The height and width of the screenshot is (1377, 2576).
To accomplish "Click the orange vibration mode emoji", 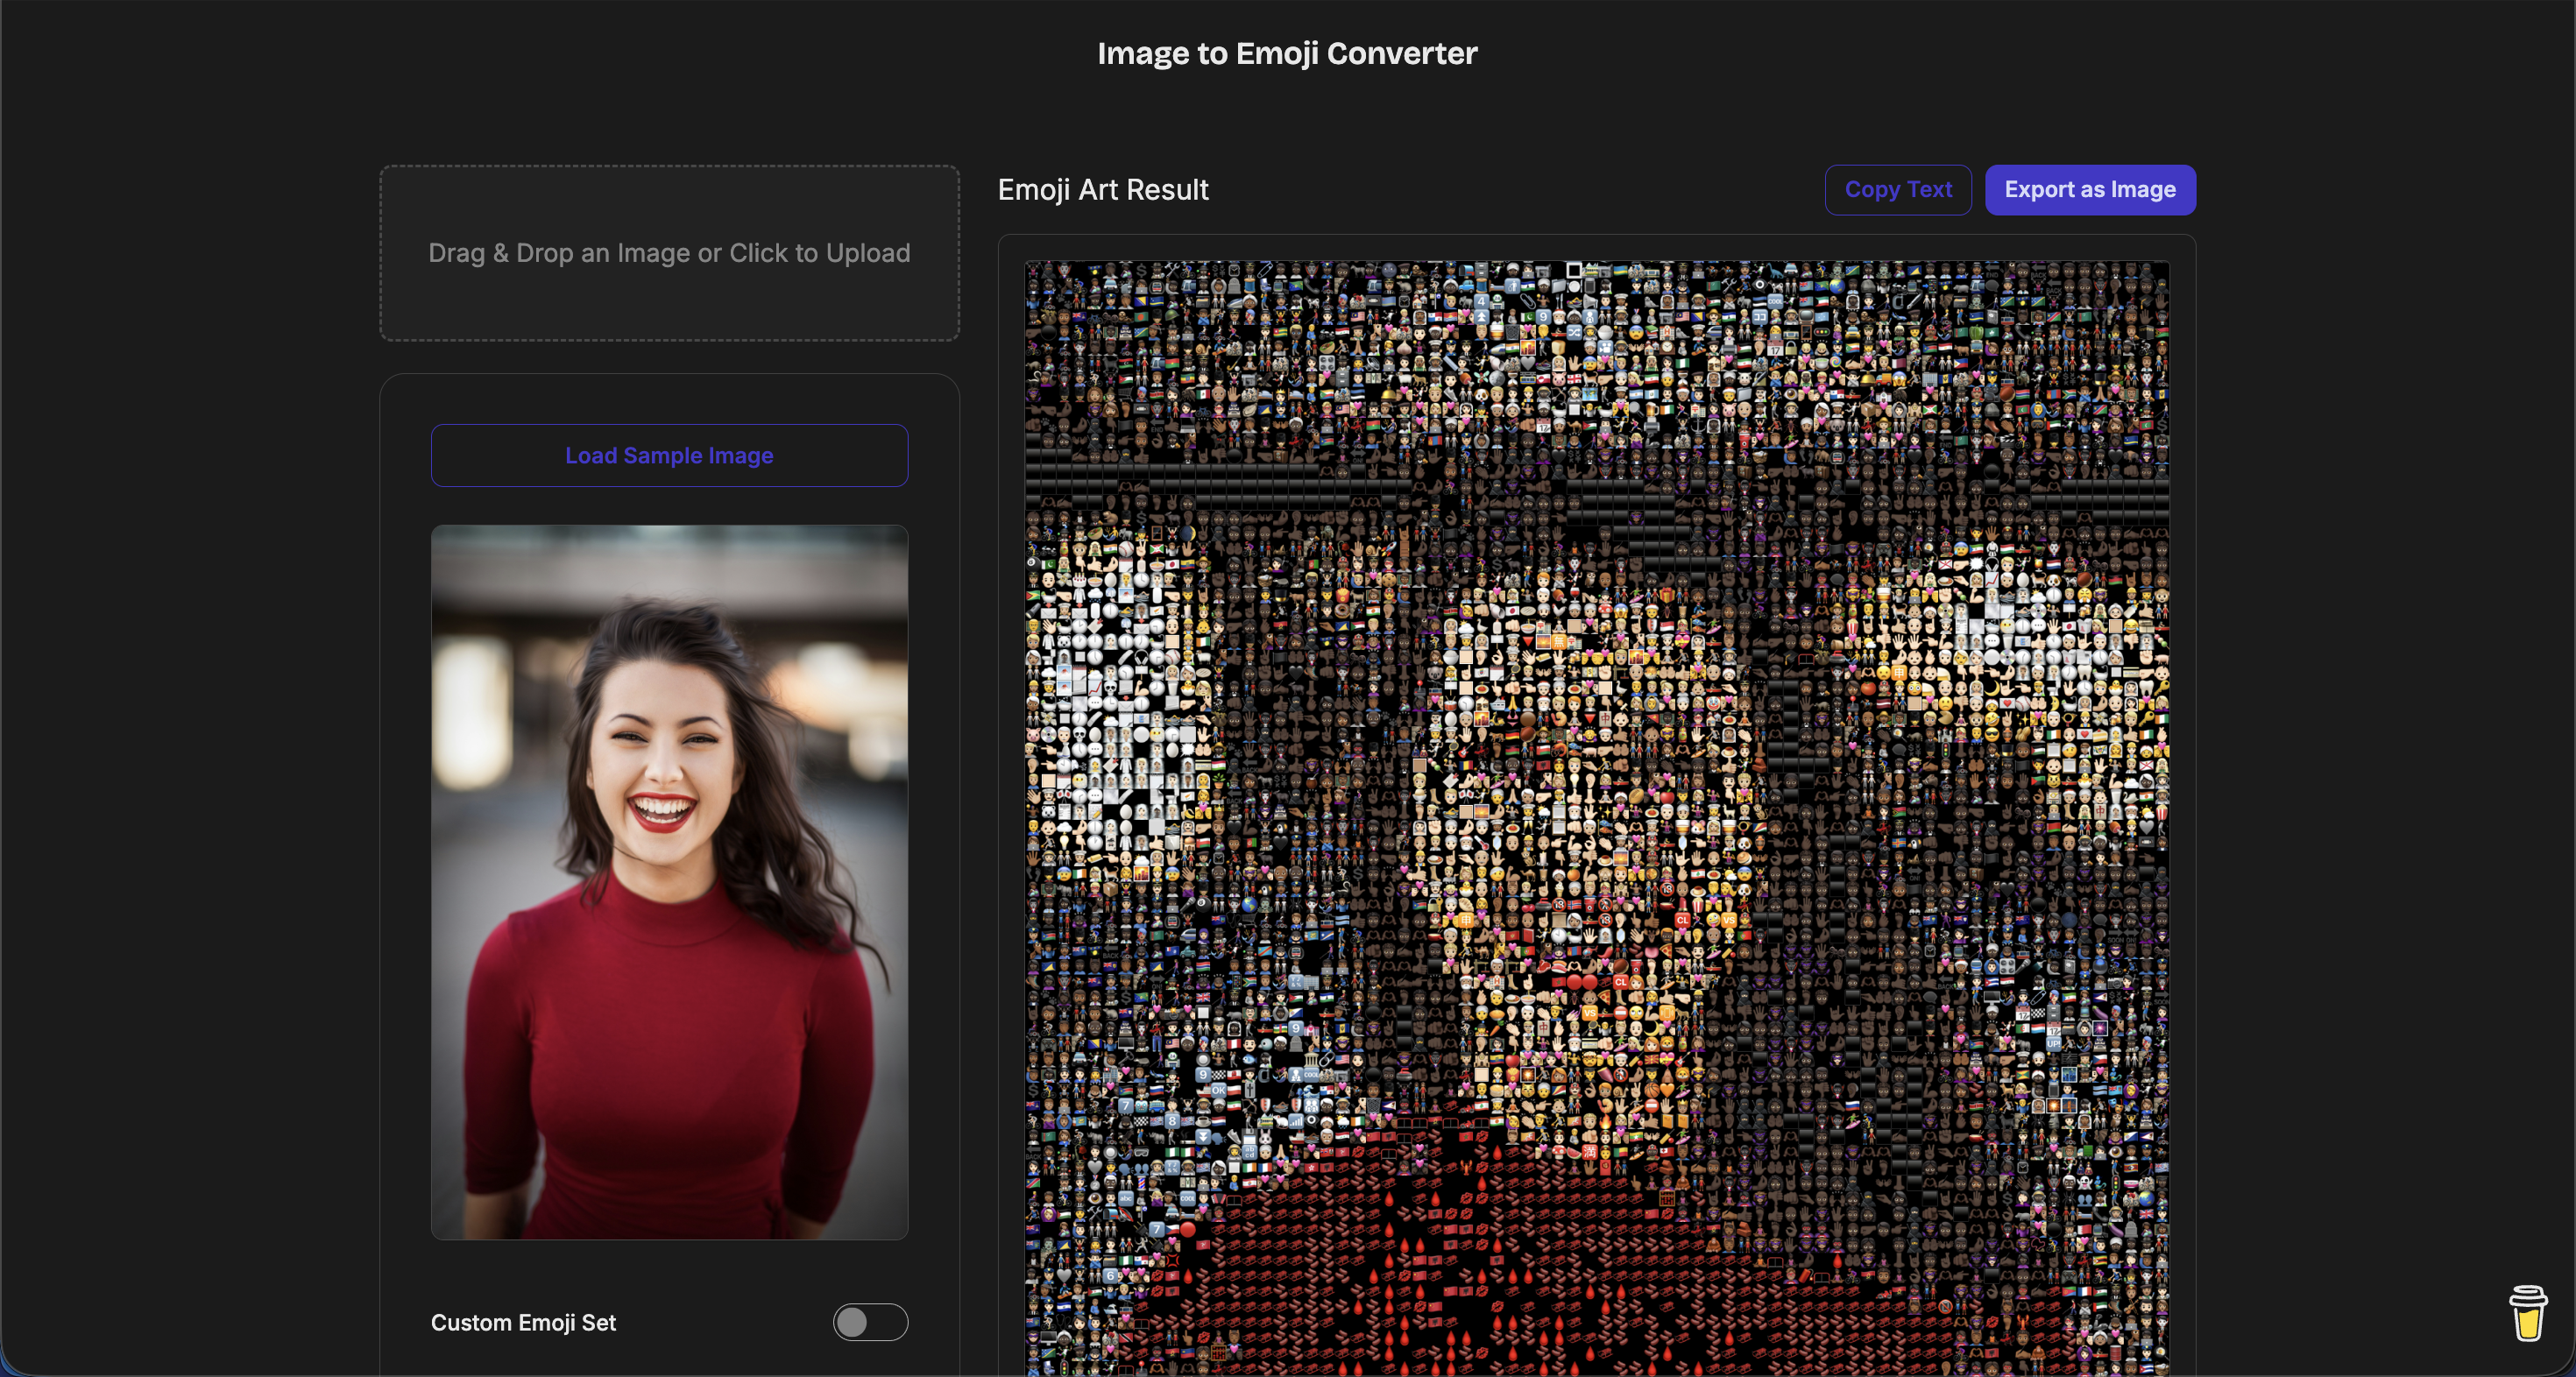I will pyautogui.click(x=1668, y=1013).
